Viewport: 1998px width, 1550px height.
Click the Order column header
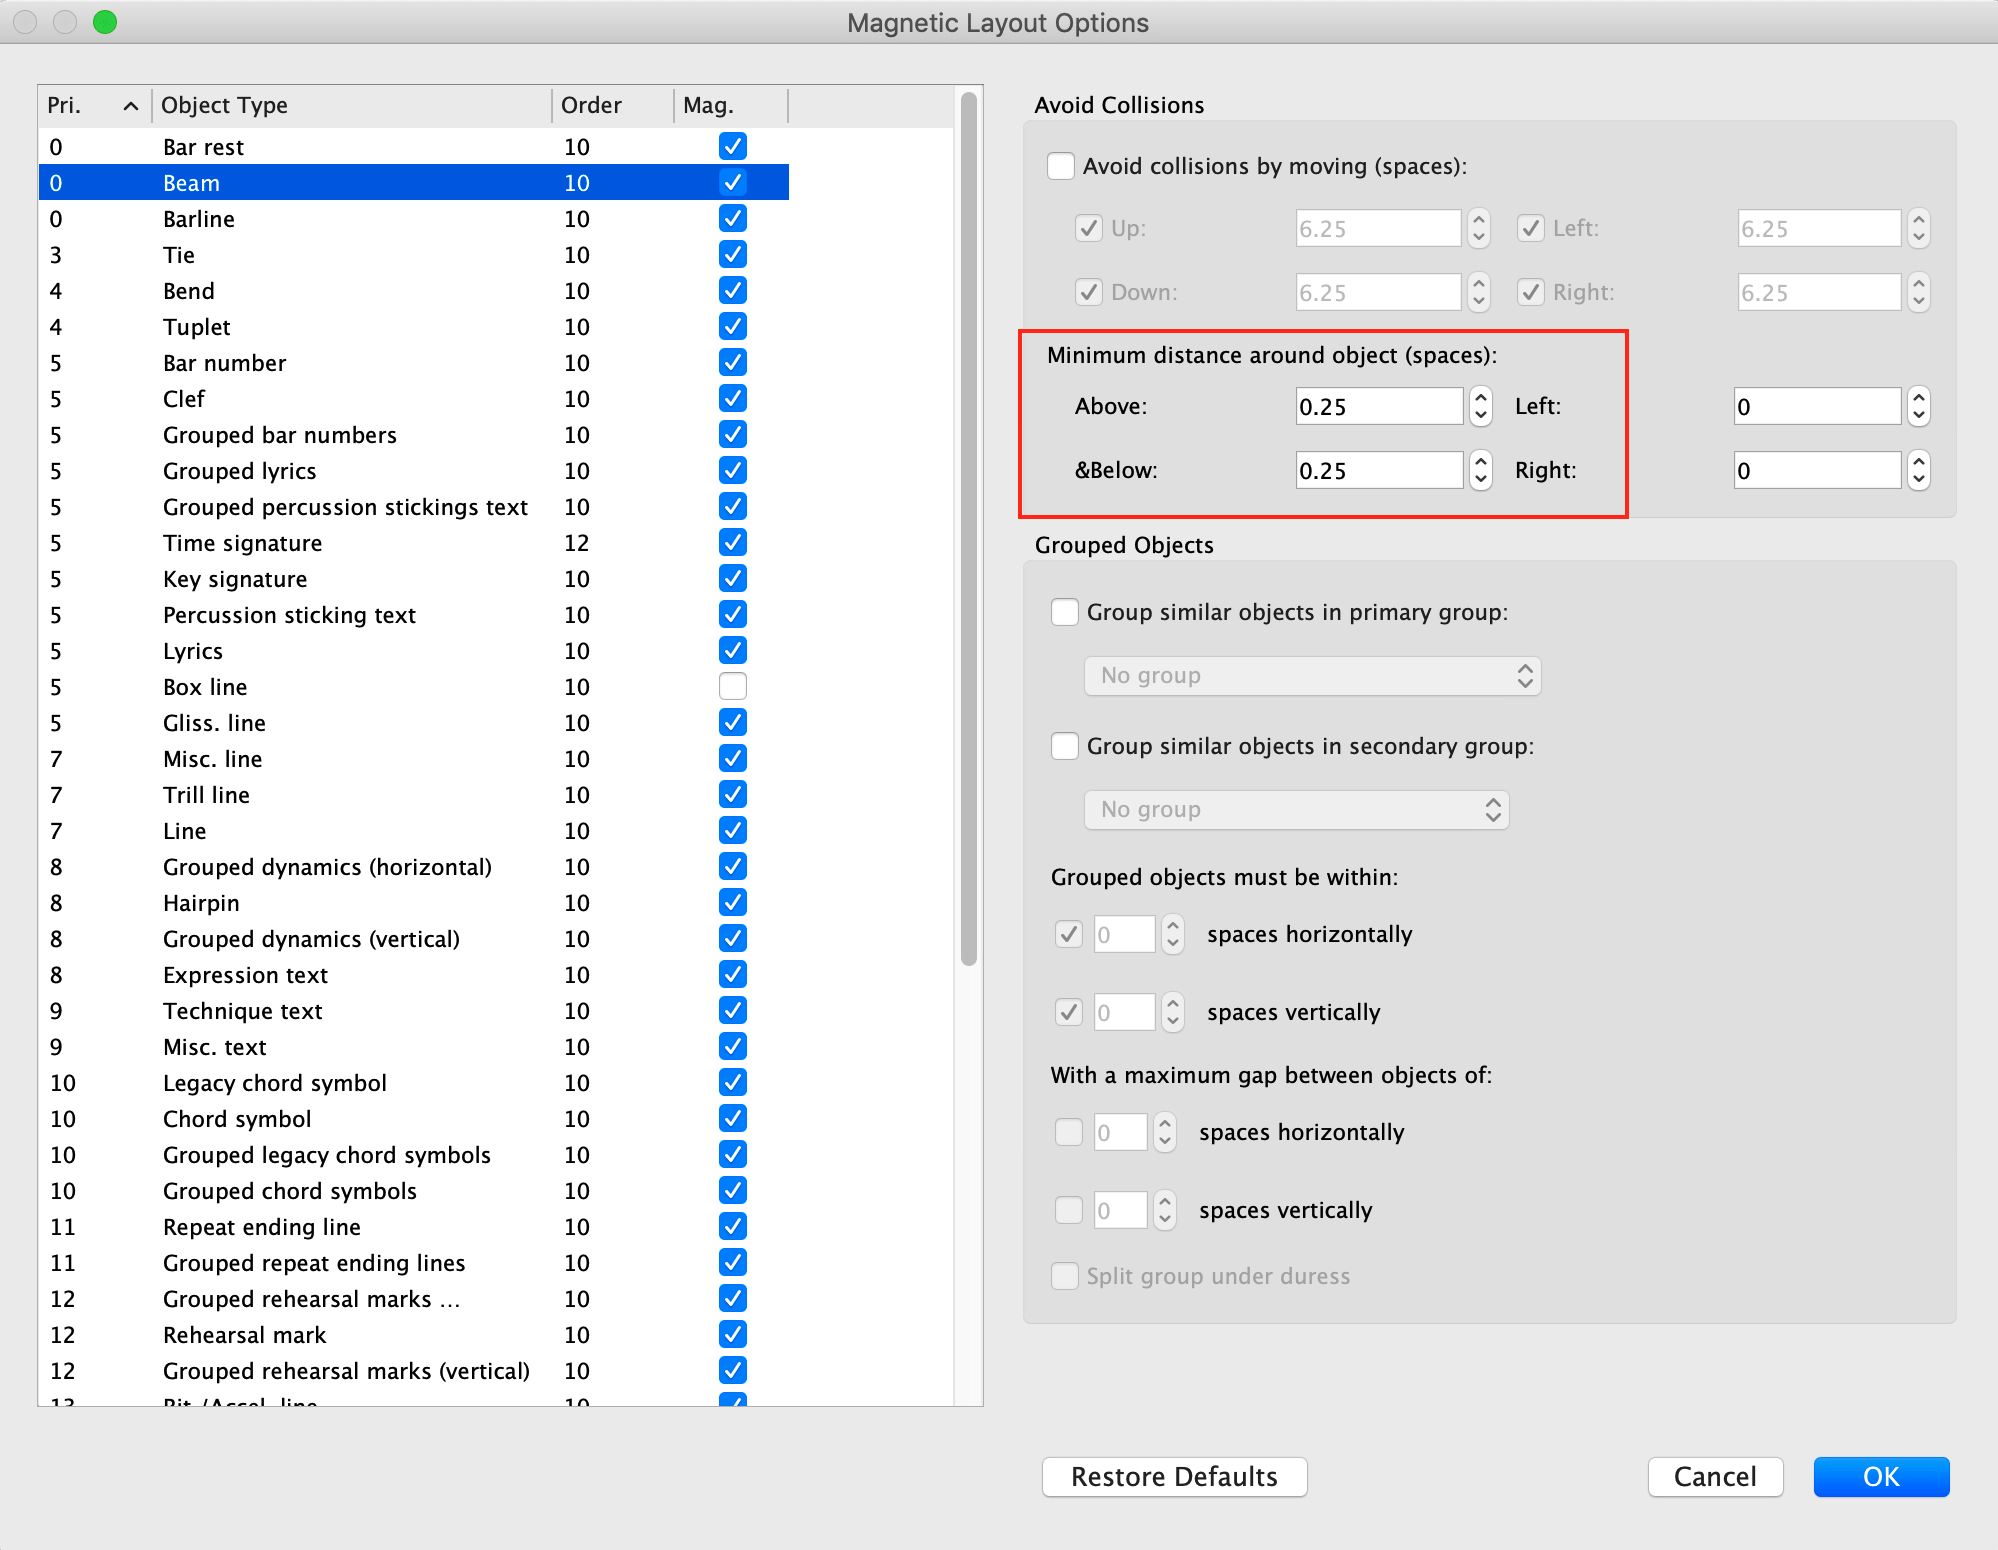click(612, 105)
